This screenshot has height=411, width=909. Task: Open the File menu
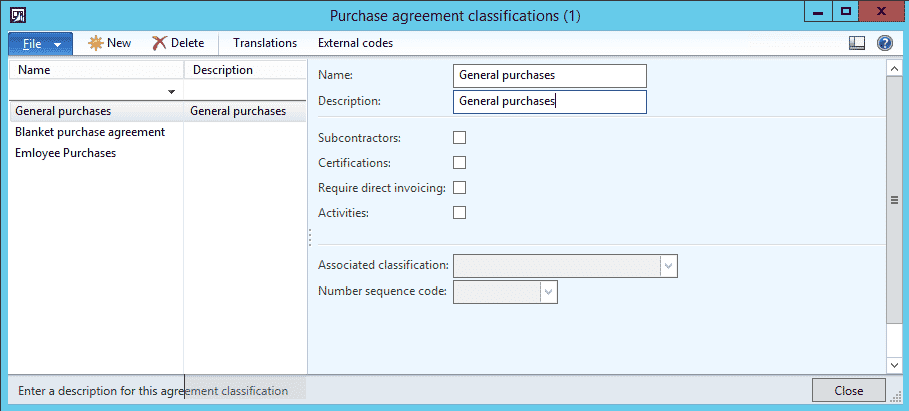[x=41, y=43]
